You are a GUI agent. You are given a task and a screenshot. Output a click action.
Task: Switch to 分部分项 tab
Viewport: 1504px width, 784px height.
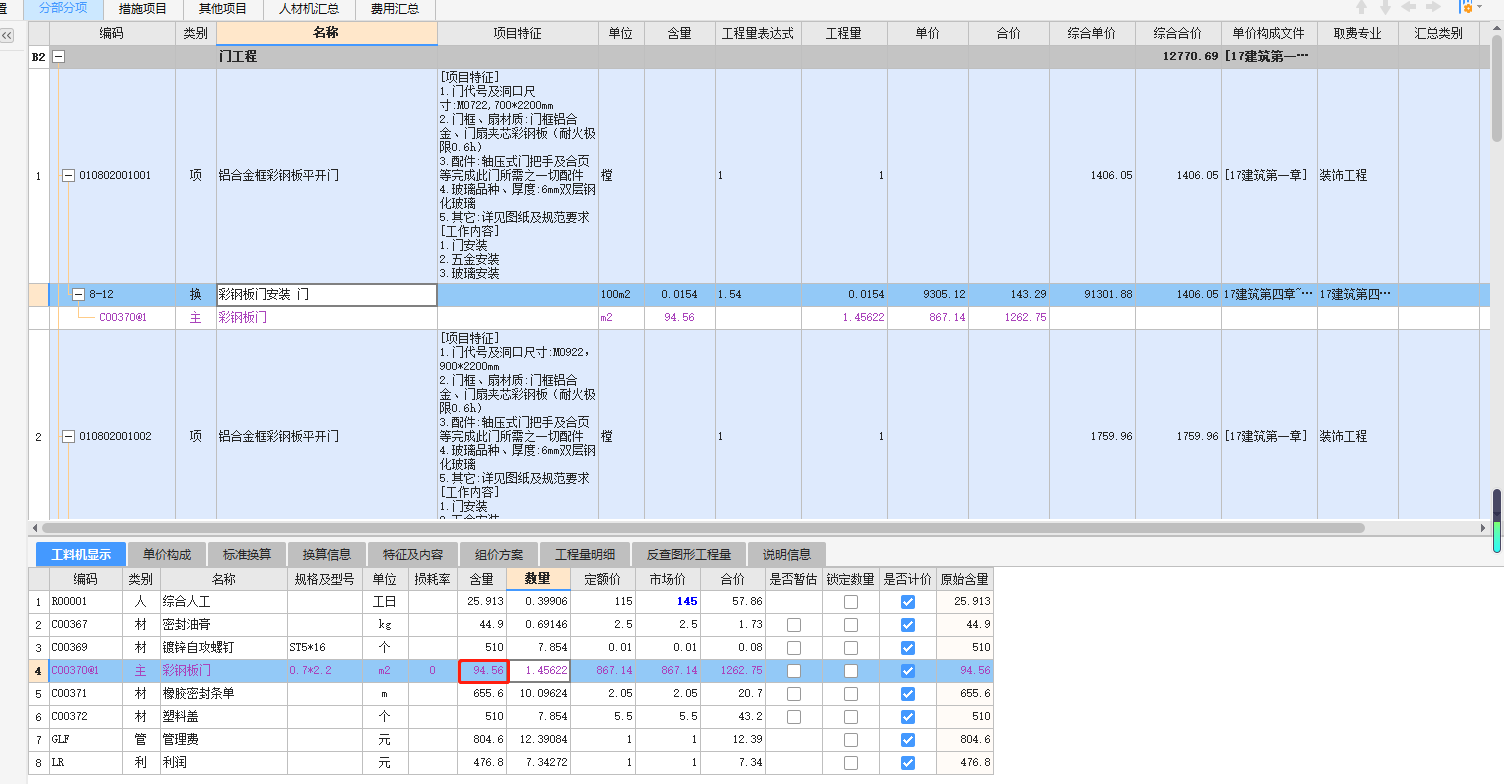tap(63, 9)
